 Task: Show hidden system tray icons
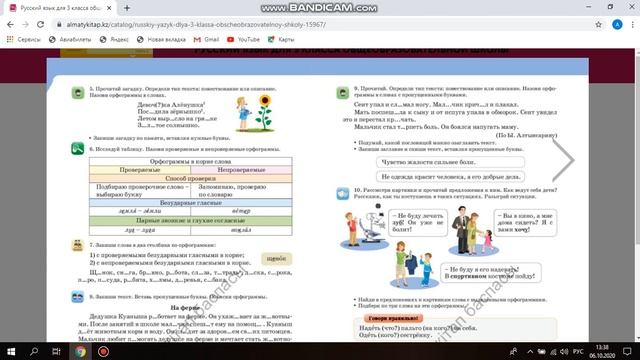(x=530, y=351)
